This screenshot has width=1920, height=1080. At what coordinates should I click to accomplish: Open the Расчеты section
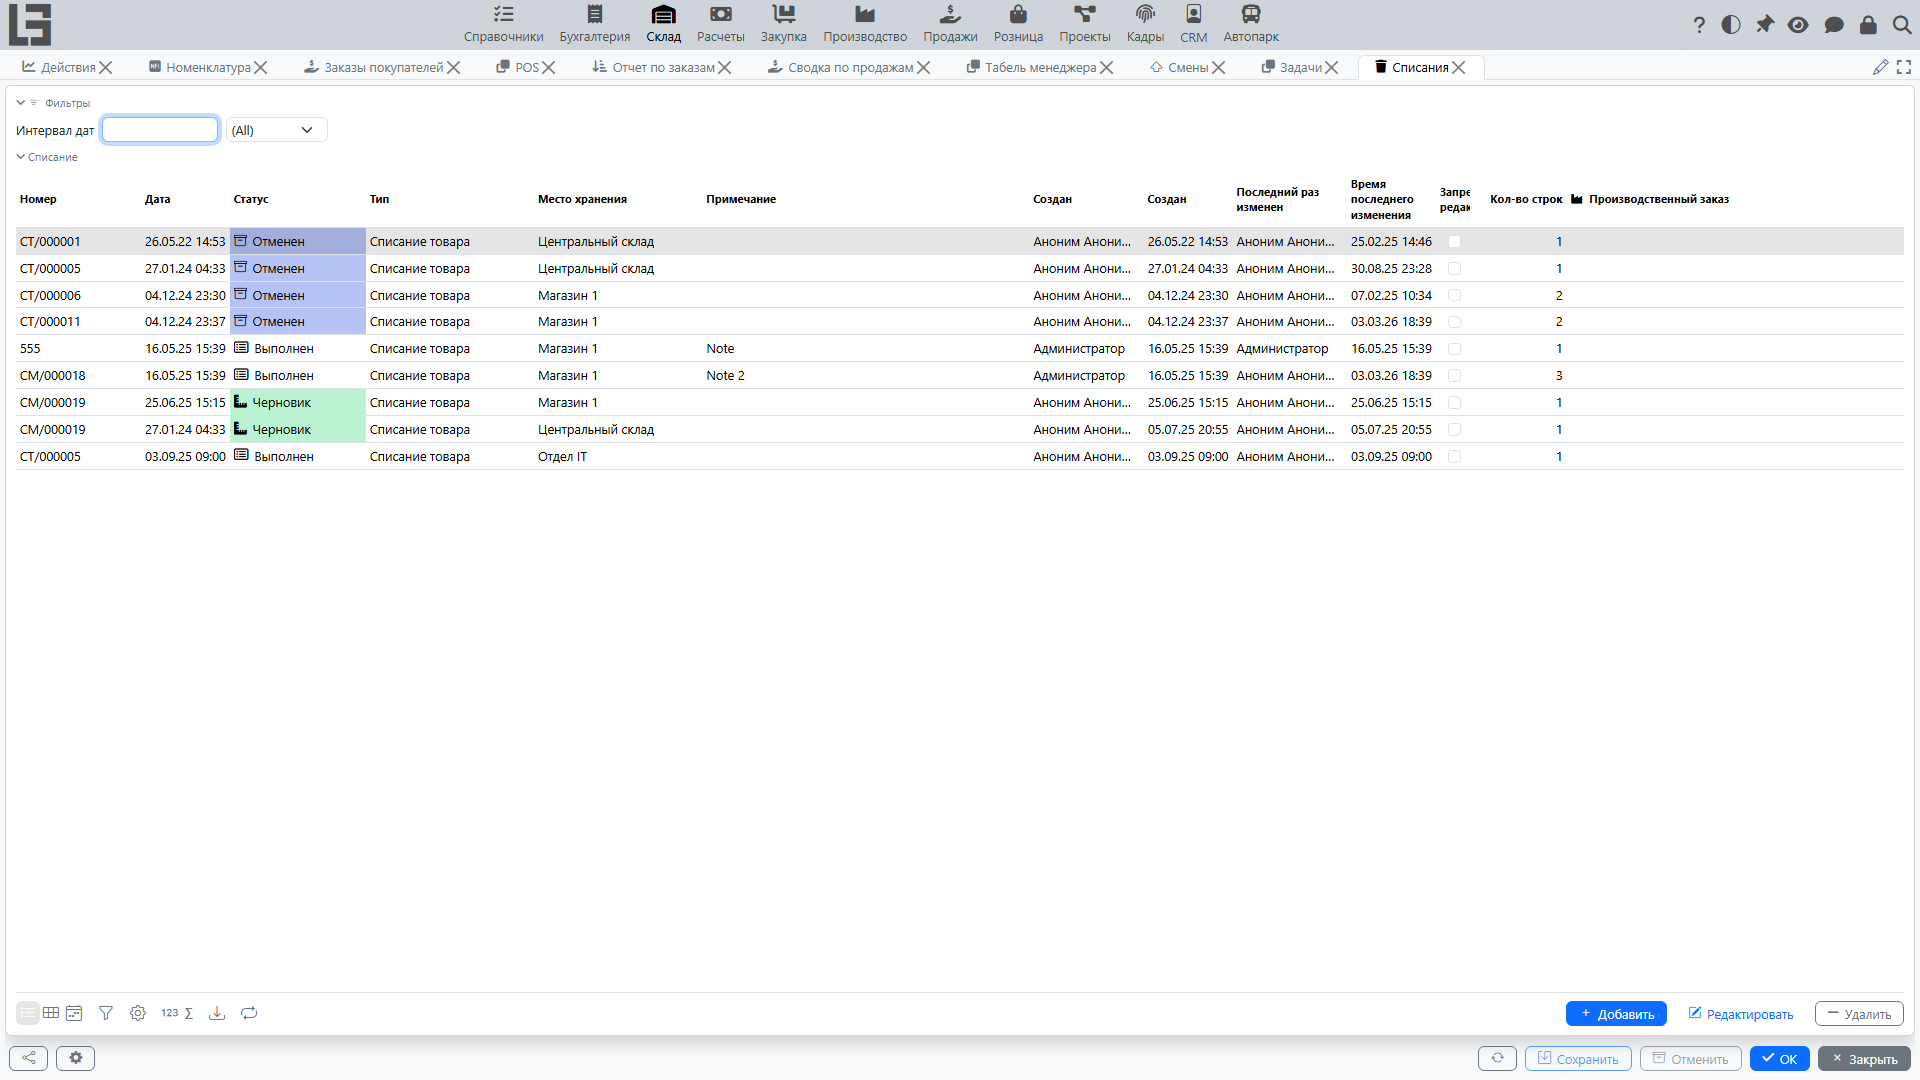click(720, 24)
